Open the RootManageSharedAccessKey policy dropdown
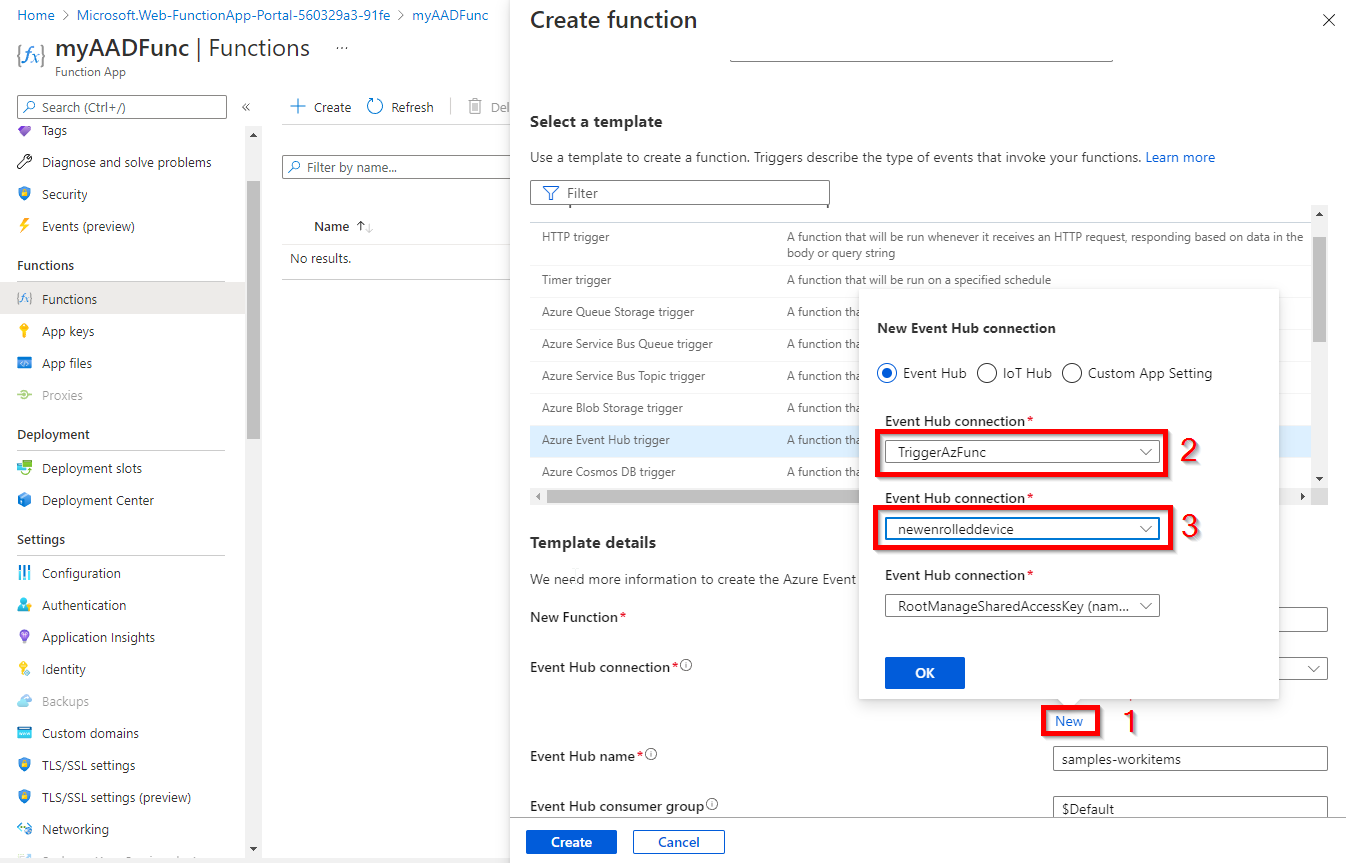This screenshot has height=863, width=1346. (x=1021, y=605)
